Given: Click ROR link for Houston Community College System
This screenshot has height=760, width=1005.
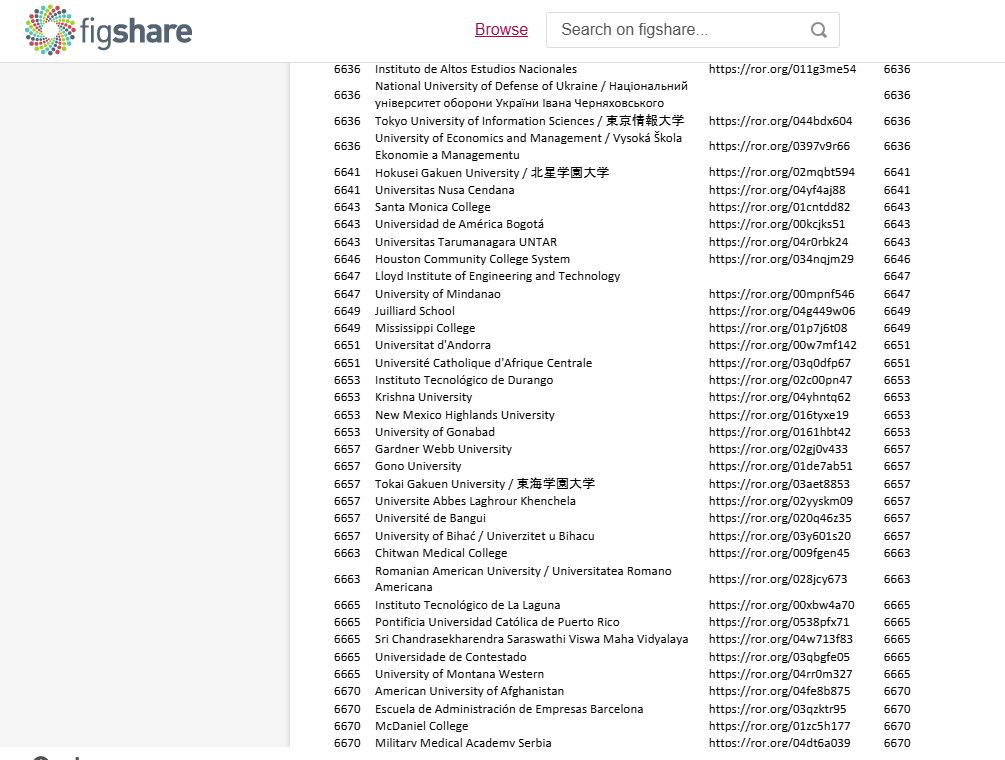Looking at the screenshot, I should [x=781, y=260].
